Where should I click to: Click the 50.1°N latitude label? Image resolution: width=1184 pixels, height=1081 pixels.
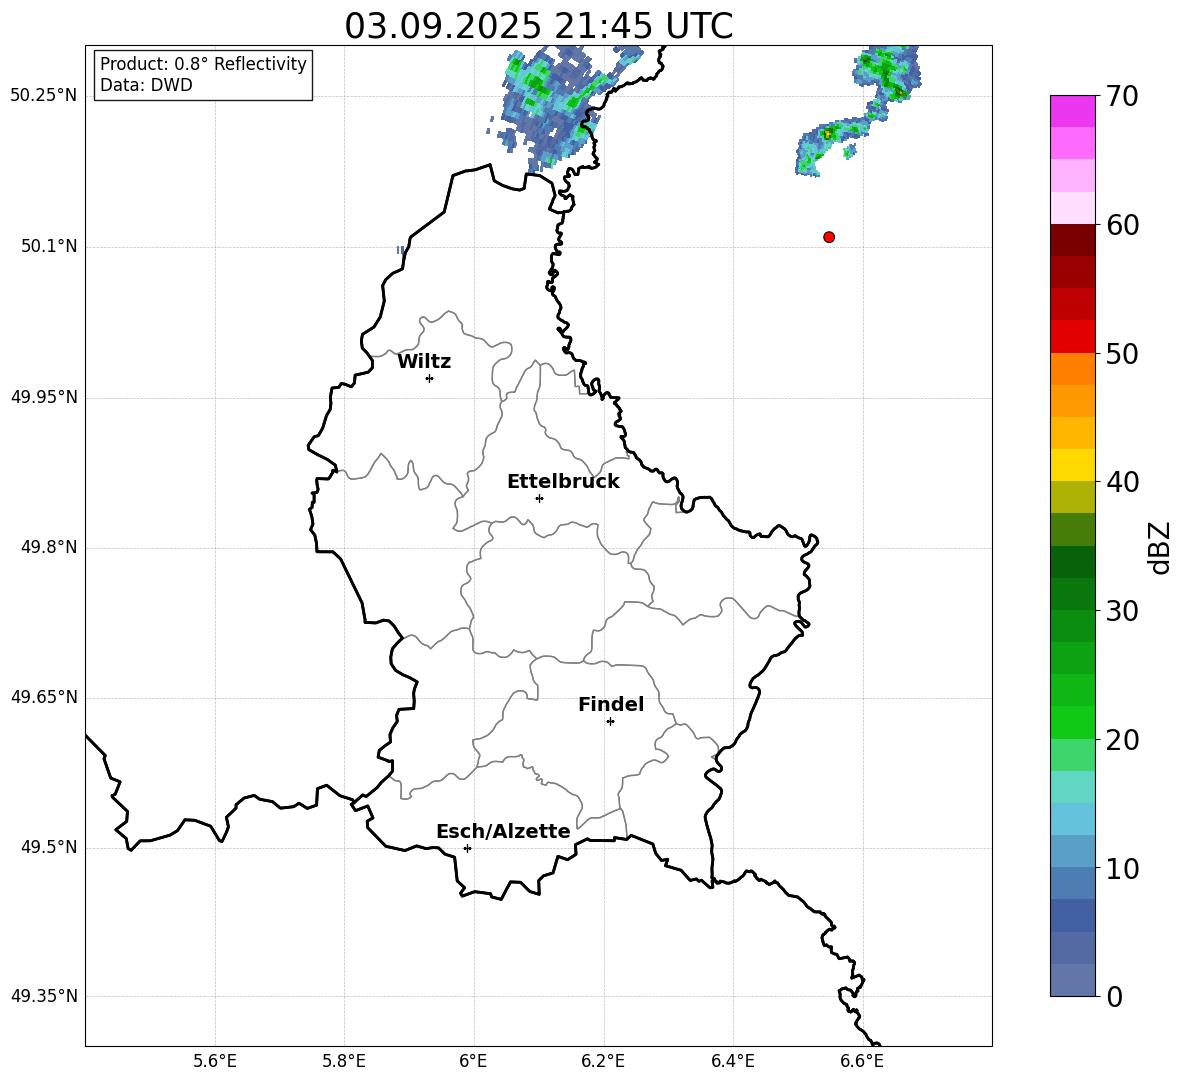click(49, 246)
